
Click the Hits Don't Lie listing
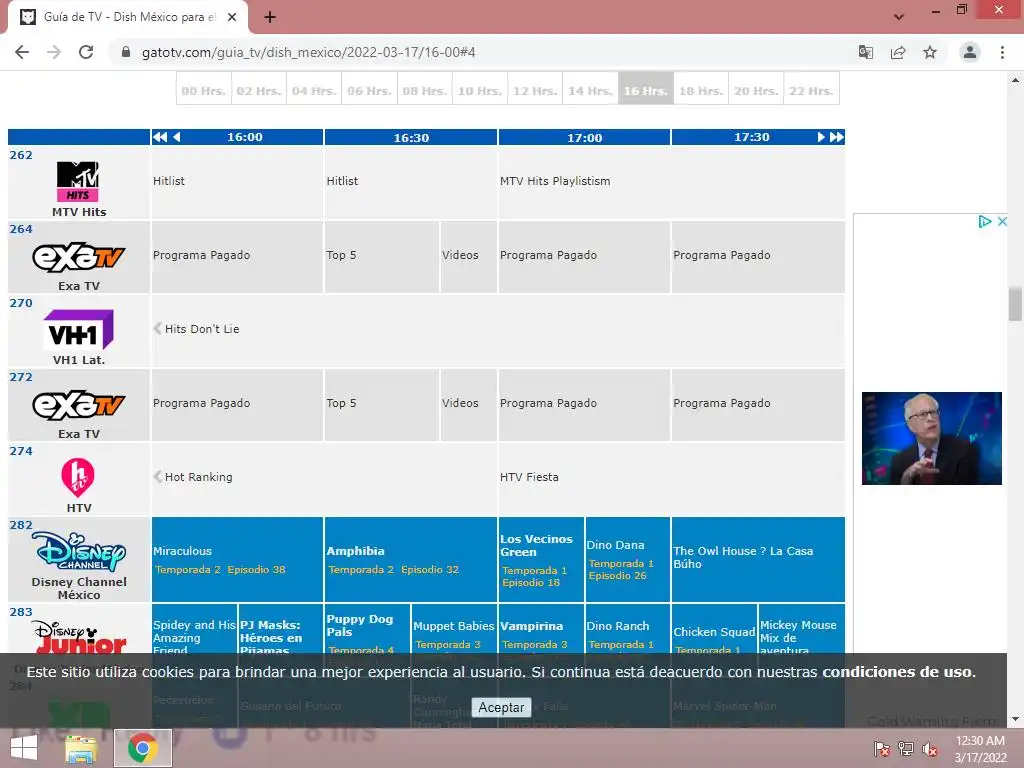pyautogui.click(x=202, y=329)
